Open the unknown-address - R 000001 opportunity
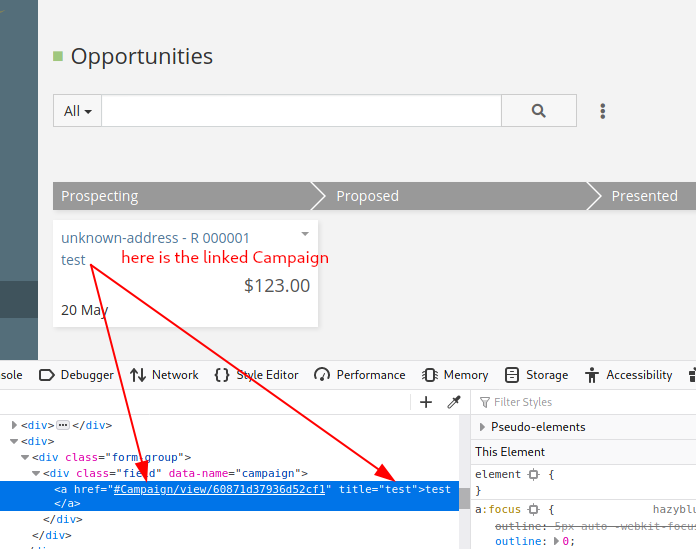 [x=155, y=238]
